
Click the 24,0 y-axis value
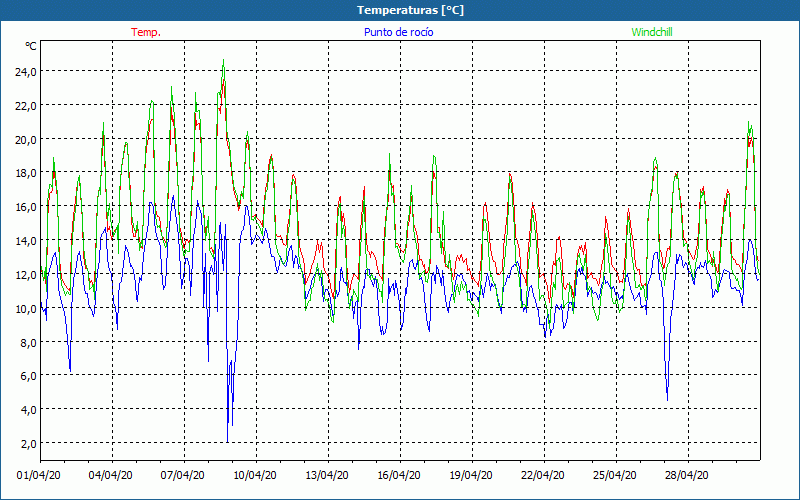(x=26, y=71)
